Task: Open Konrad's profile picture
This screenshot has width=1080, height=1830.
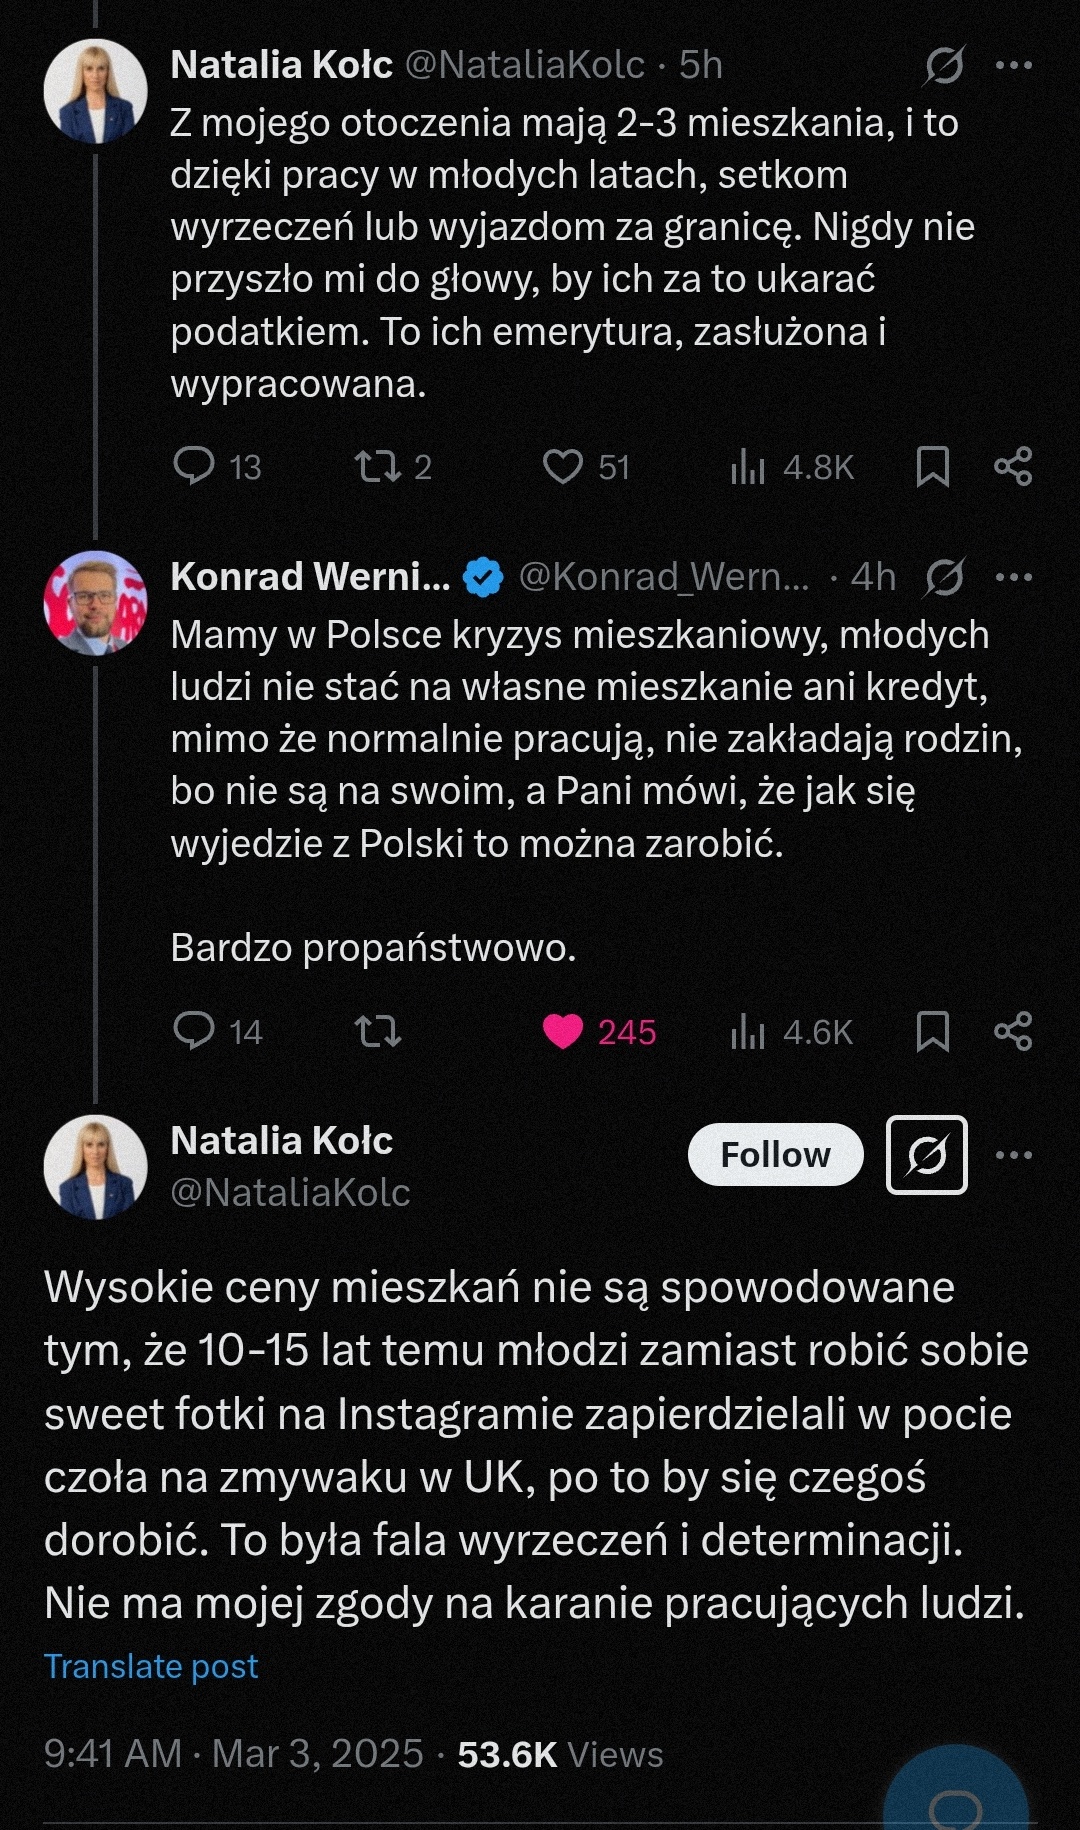Action: pyautogui.click(x=96, y=602)
